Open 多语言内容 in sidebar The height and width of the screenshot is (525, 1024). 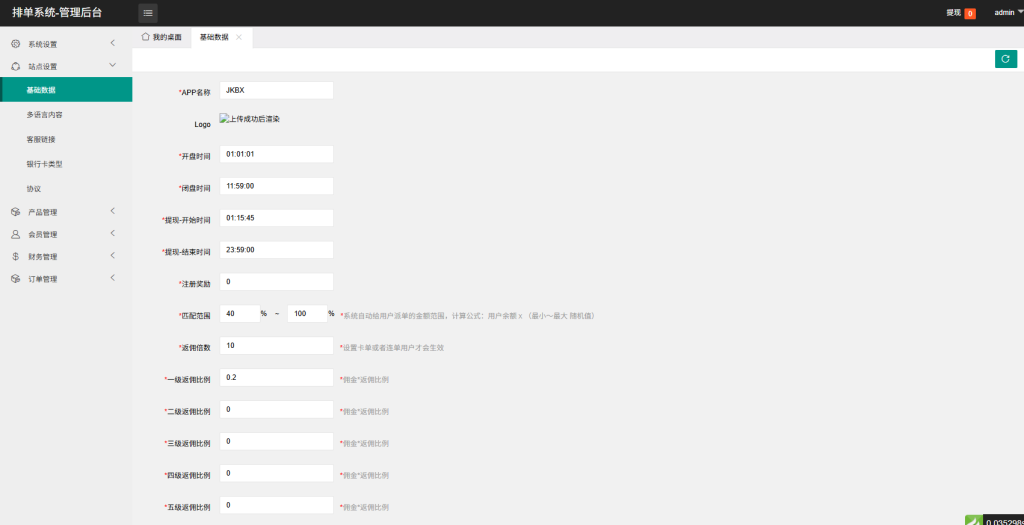45,115
